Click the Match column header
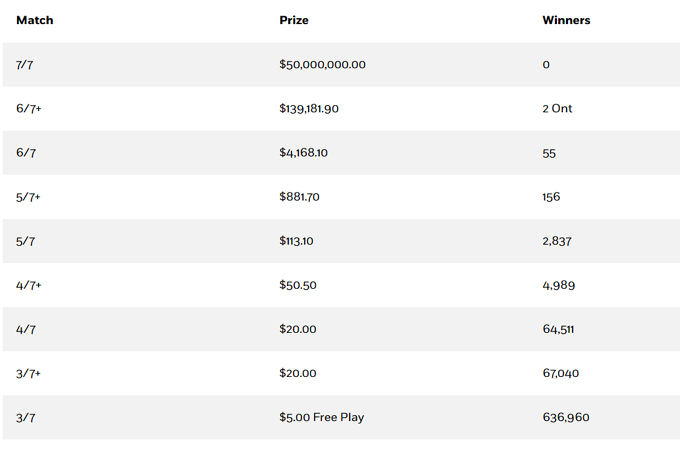 pos(35,20)
